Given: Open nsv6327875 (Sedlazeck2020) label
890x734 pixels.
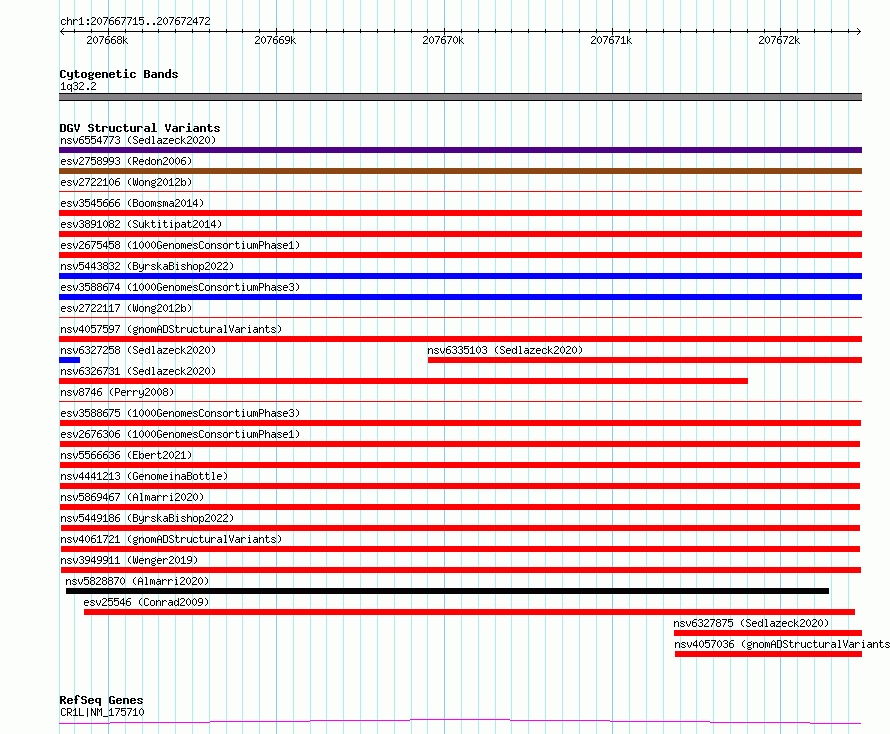Looking at the screenshot, I should click(x=751, y=623).
